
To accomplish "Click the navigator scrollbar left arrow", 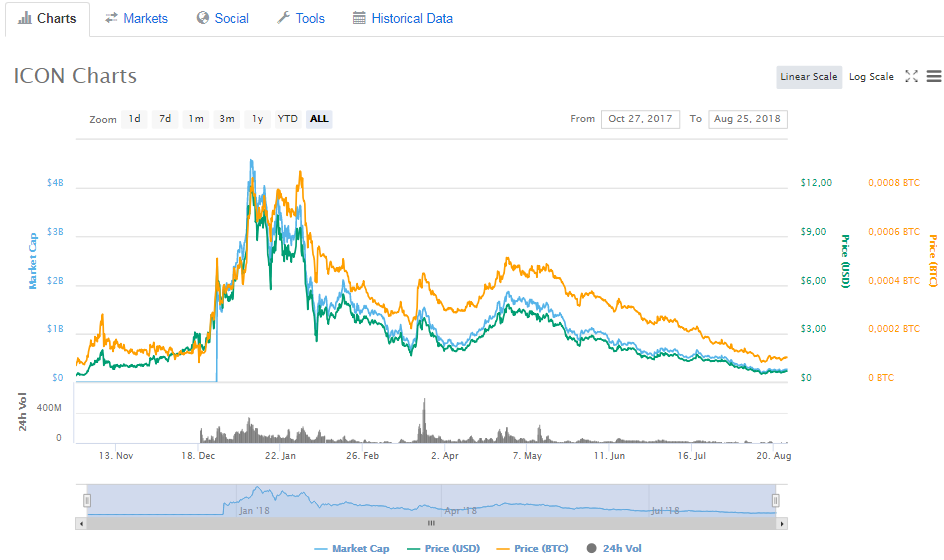I will [x=81, y=524].
